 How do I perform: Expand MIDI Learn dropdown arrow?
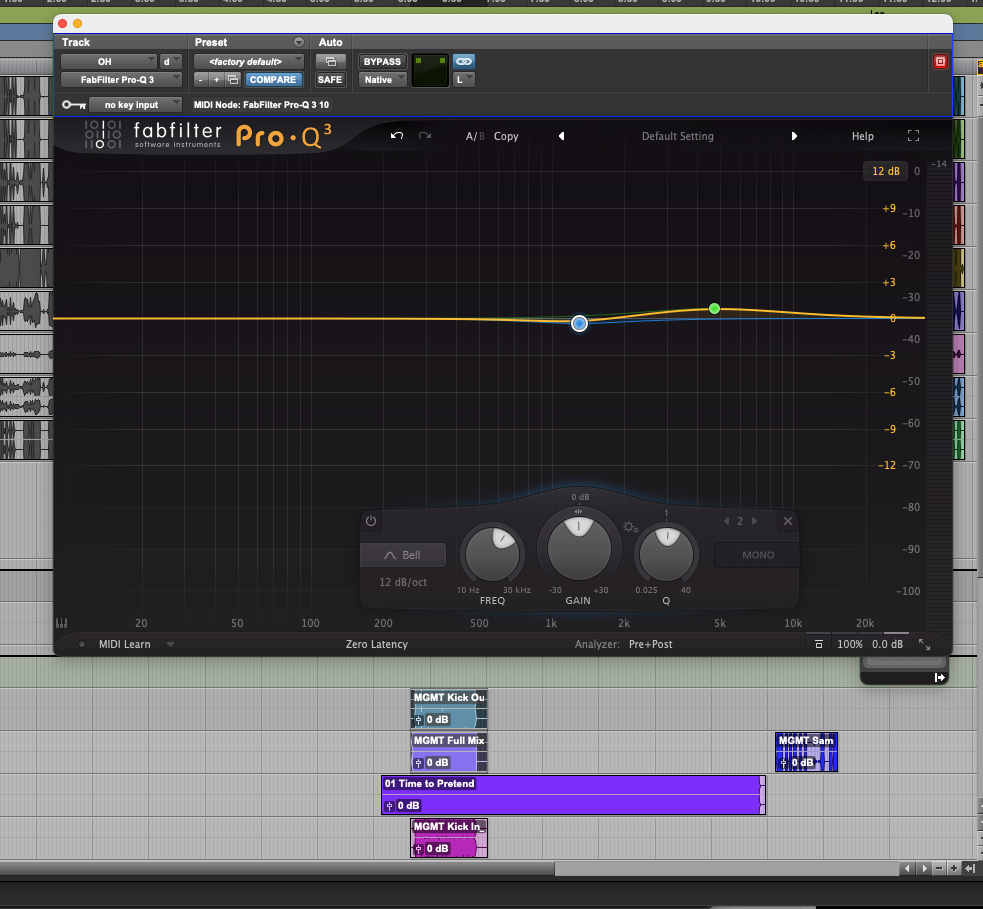pos(170,644)
